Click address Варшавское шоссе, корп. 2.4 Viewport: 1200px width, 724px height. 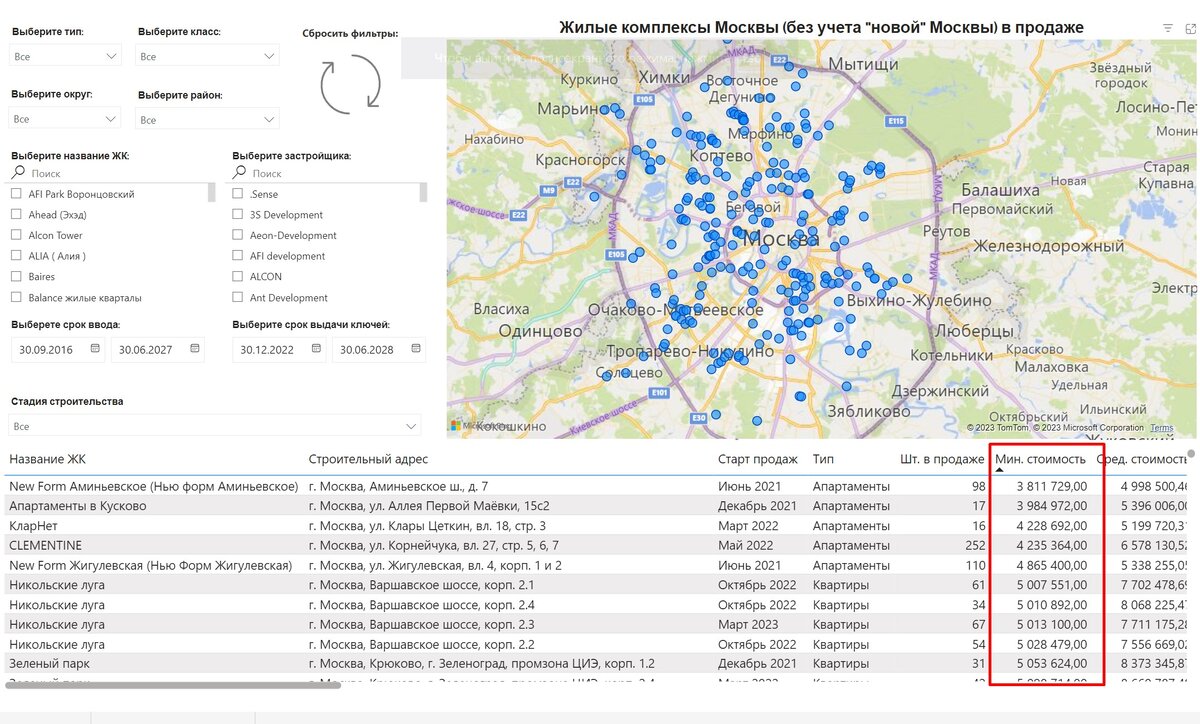421,604
